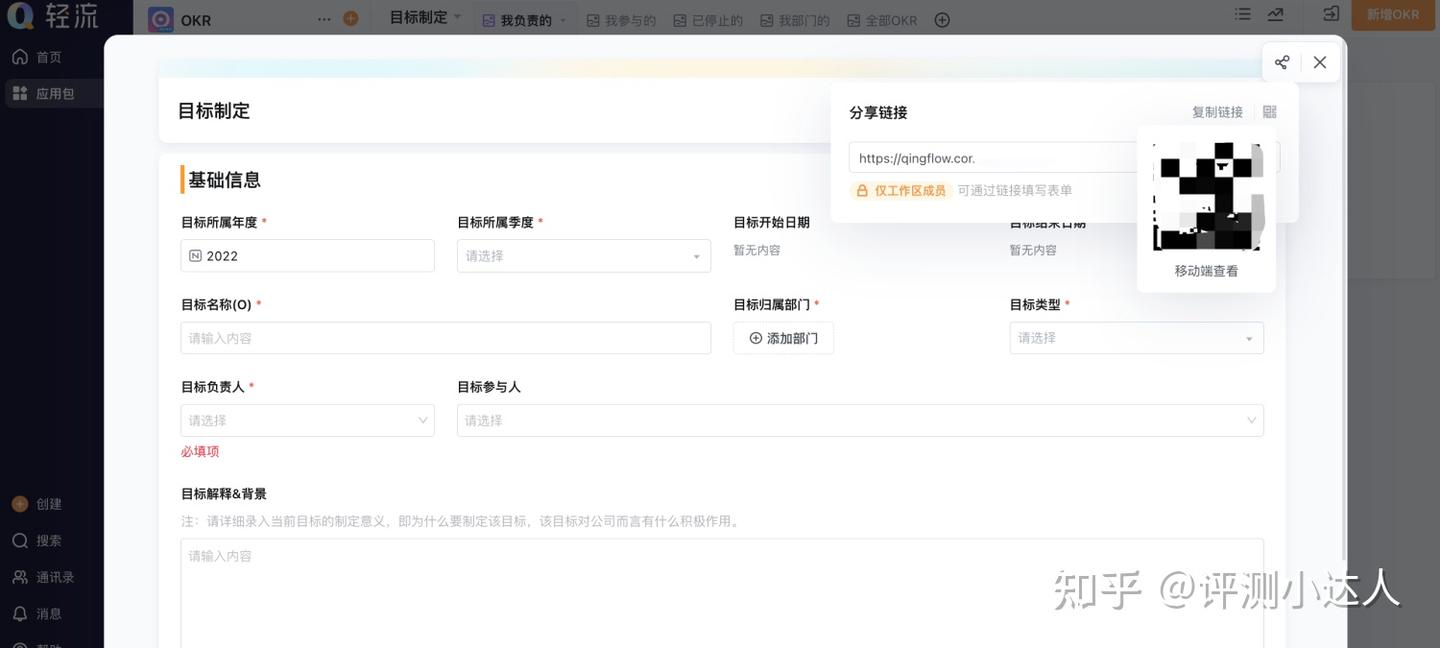
Task: Open 搜索 in sidebar
Action: pos(37,540)
